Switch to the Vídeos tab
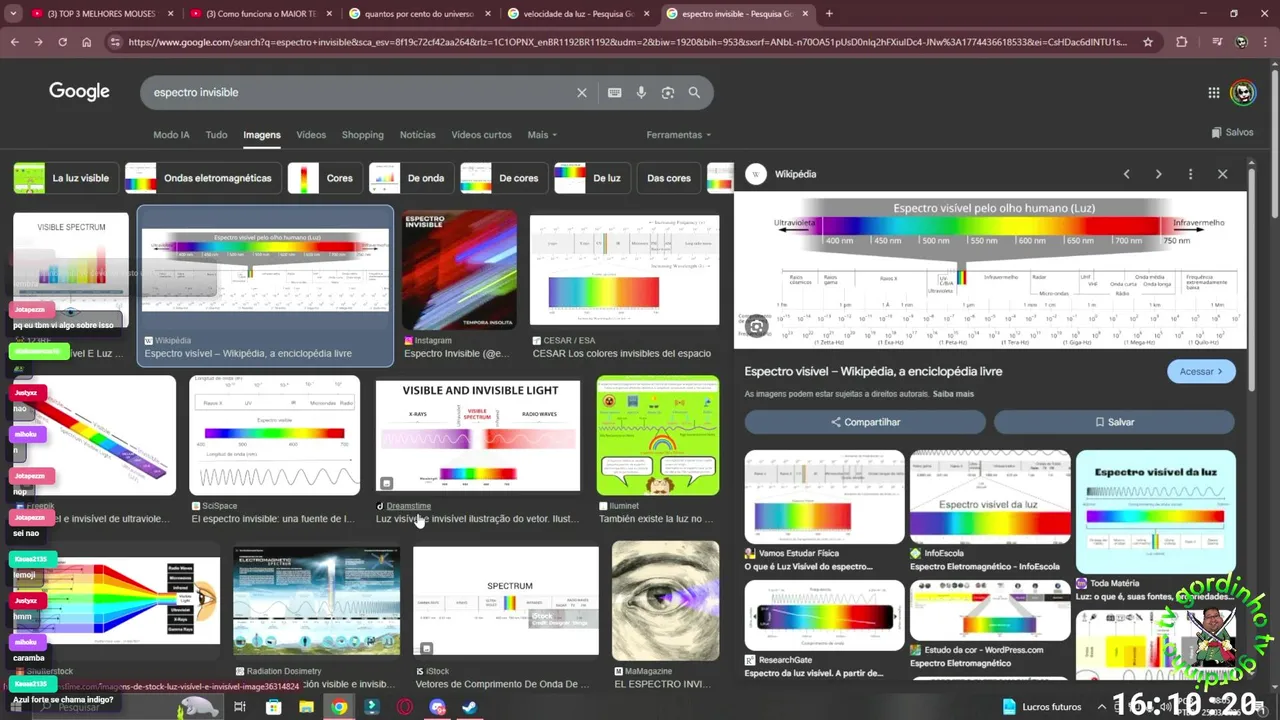The width and height of the screenshot is (1280, 720). tap(311, 135)
